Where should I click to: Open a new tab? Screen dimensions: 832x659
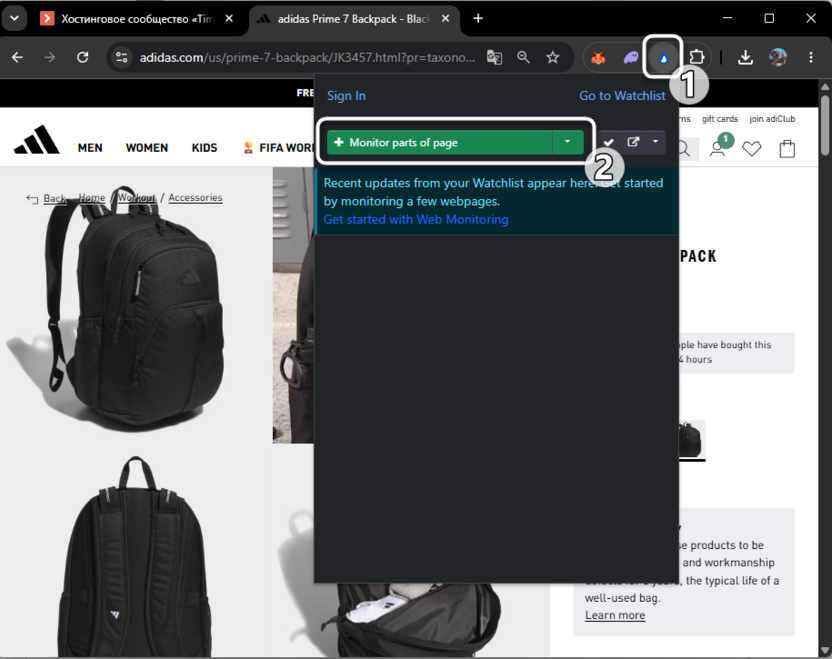[478, 19]
